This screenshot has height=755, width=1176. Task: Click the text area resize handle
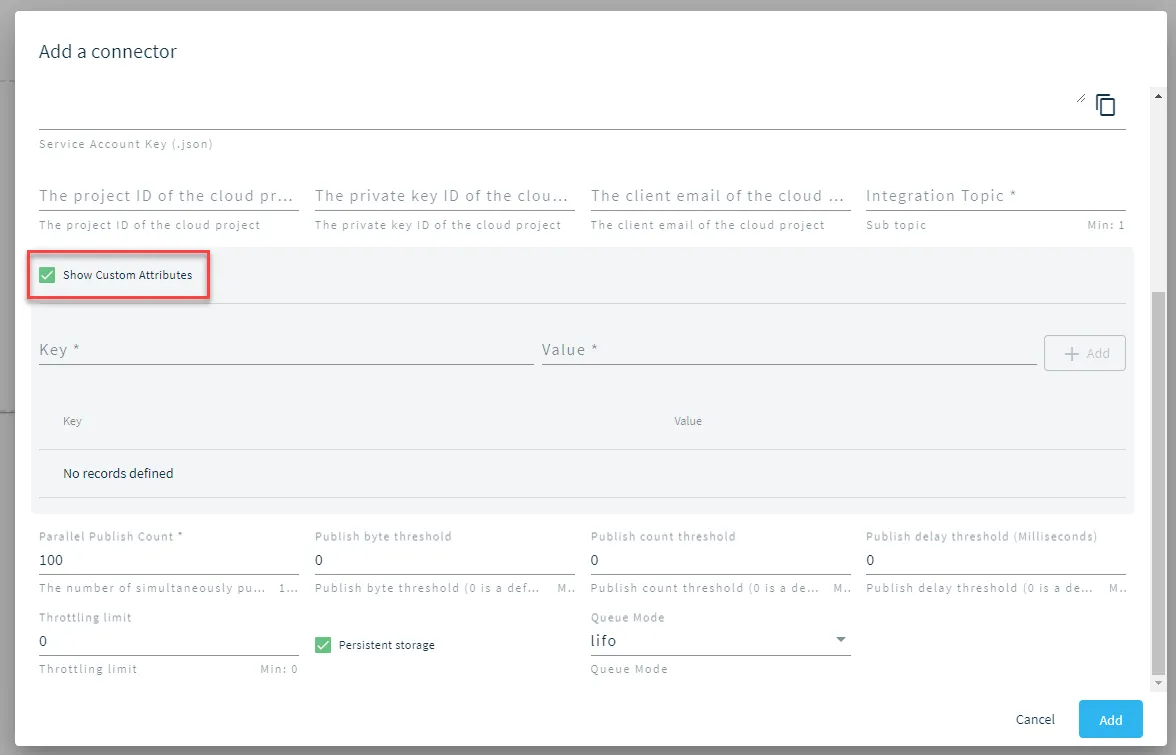click(x=1081, y=98)
